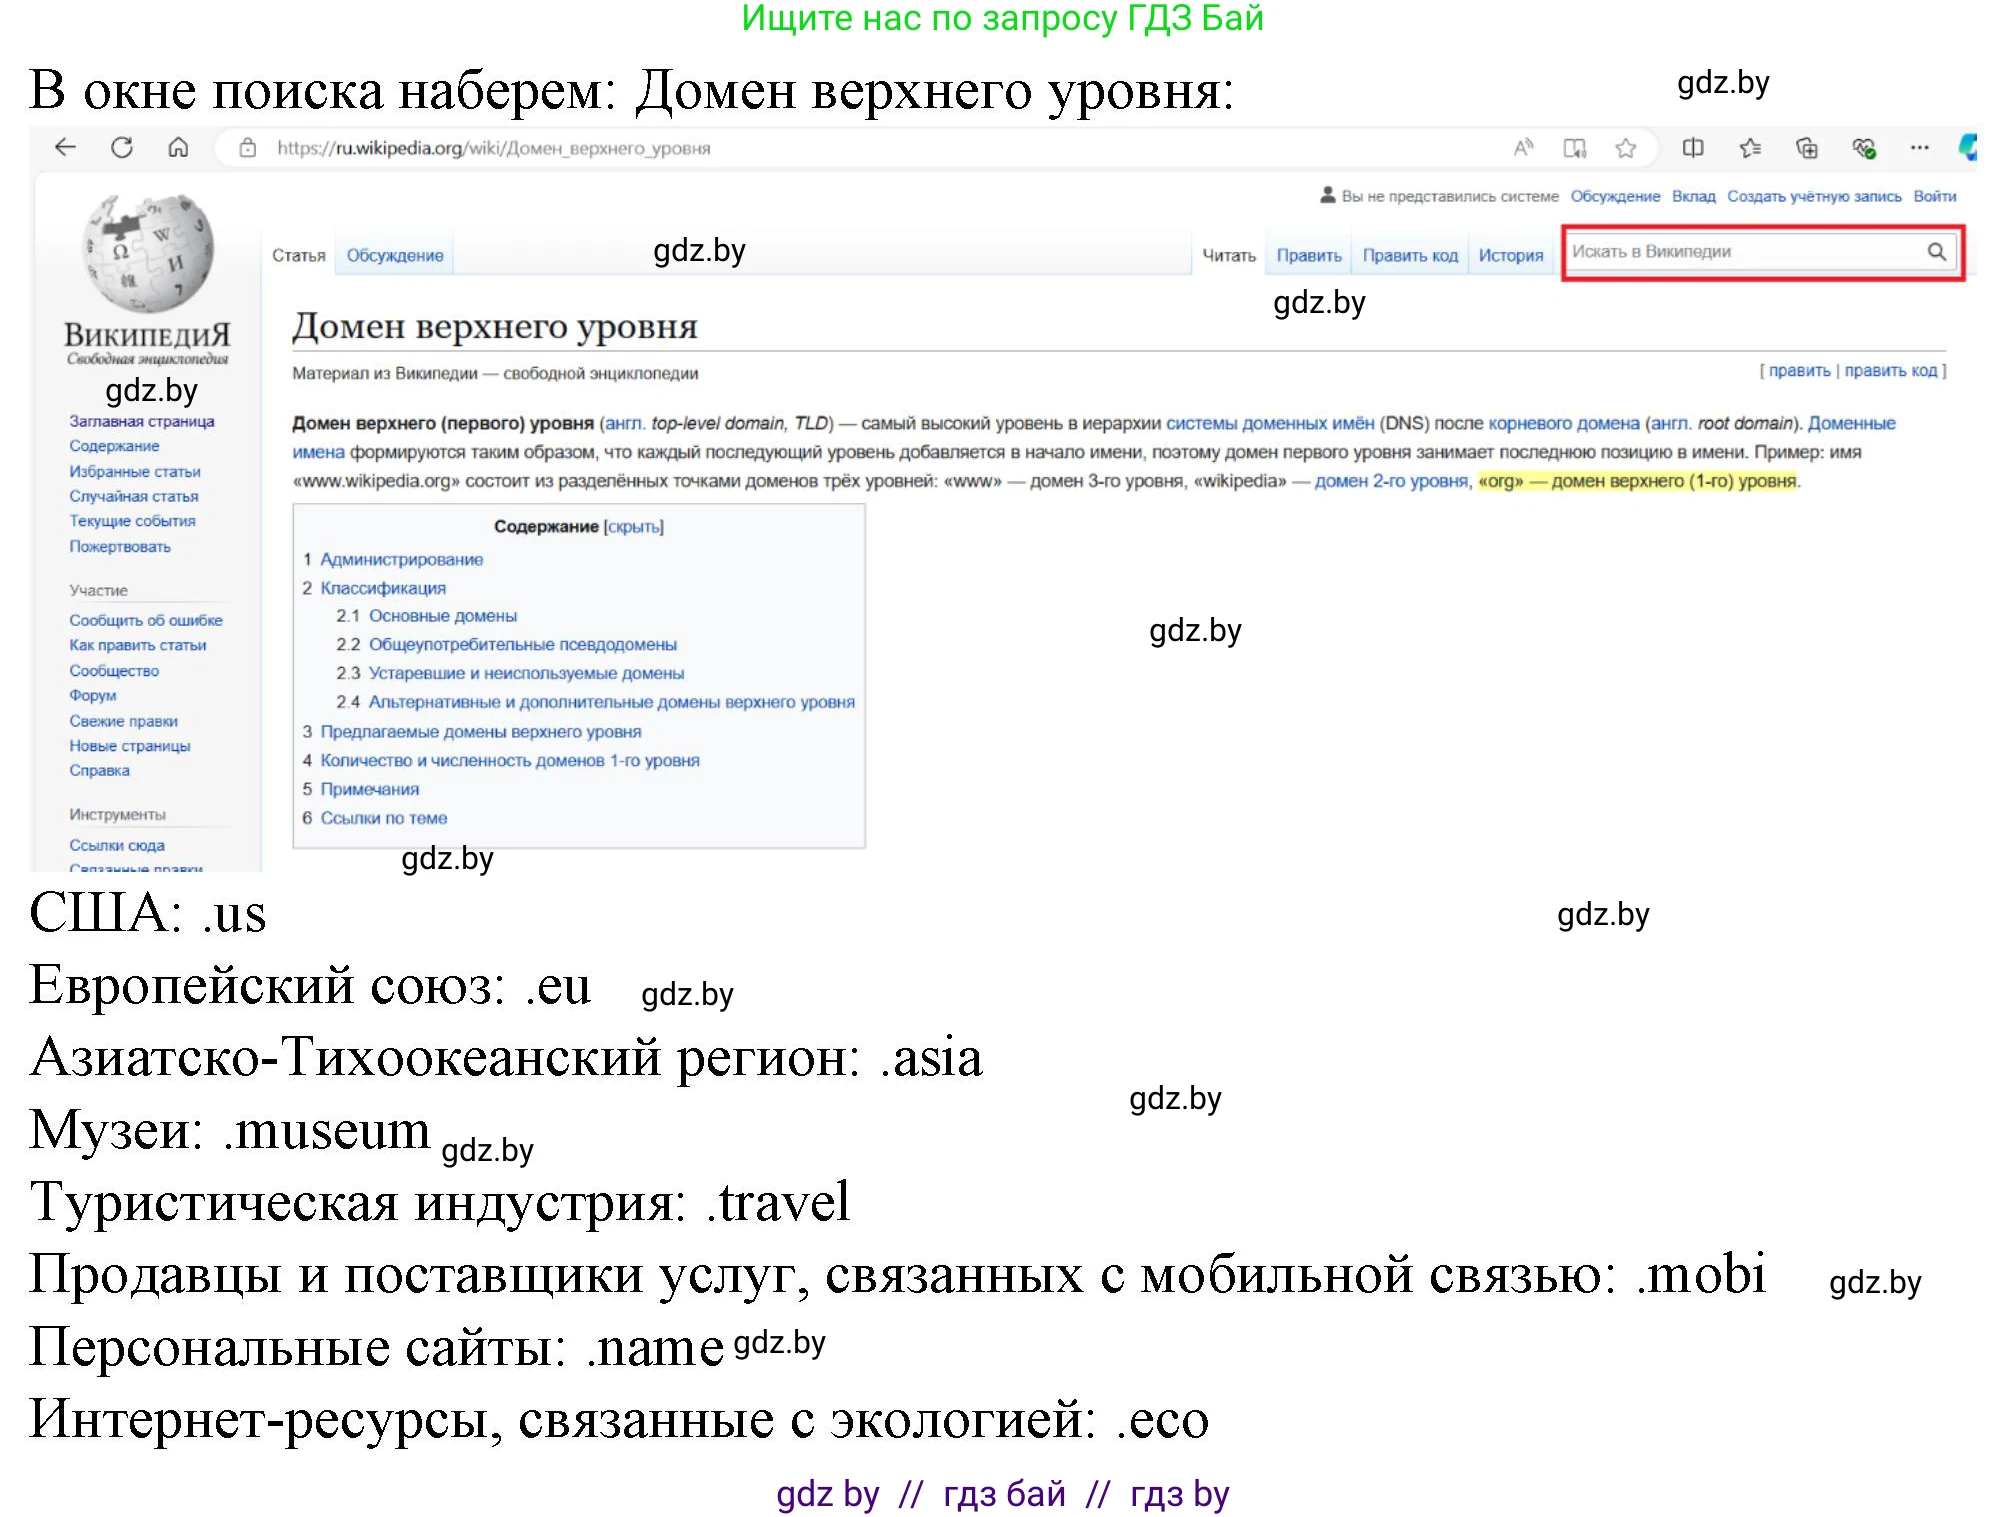Click the править код section link
This screenshot has width=2008, height=1517.
pos(1891,371)
